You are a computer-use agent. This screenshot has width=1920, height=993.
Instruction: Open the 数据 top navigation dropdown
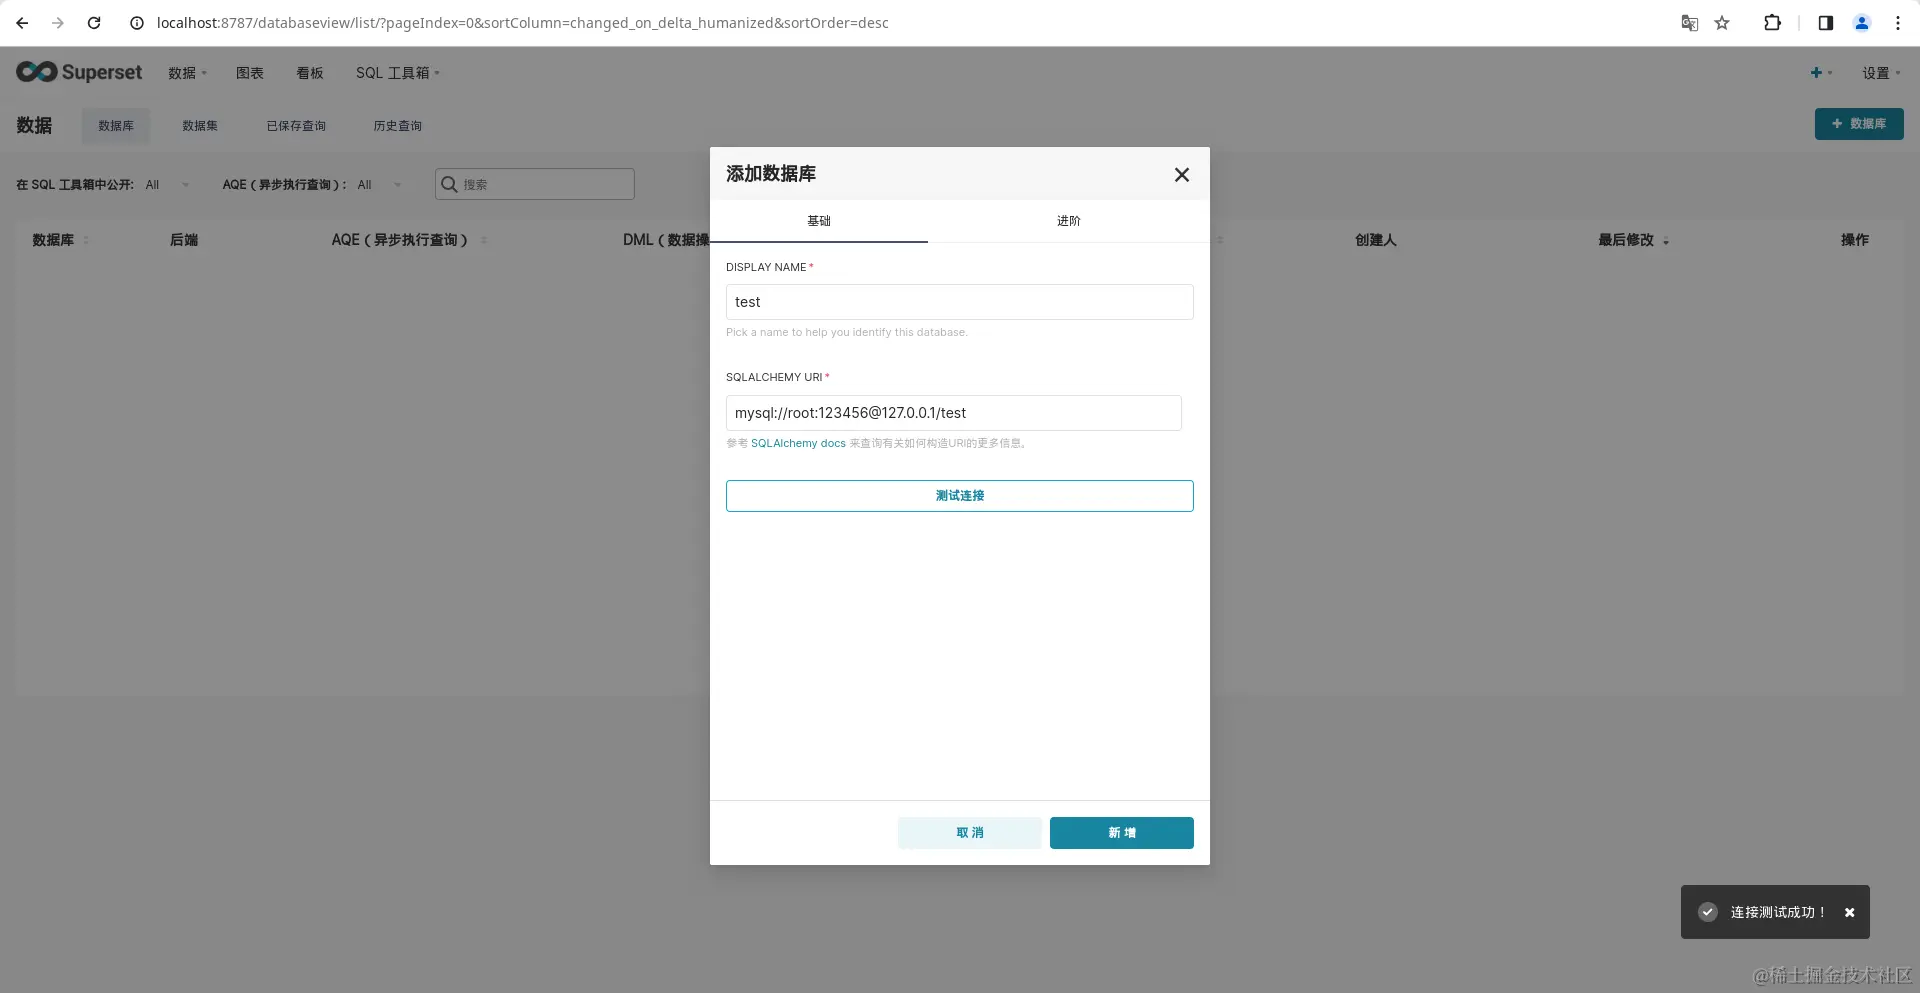point(187,73)
